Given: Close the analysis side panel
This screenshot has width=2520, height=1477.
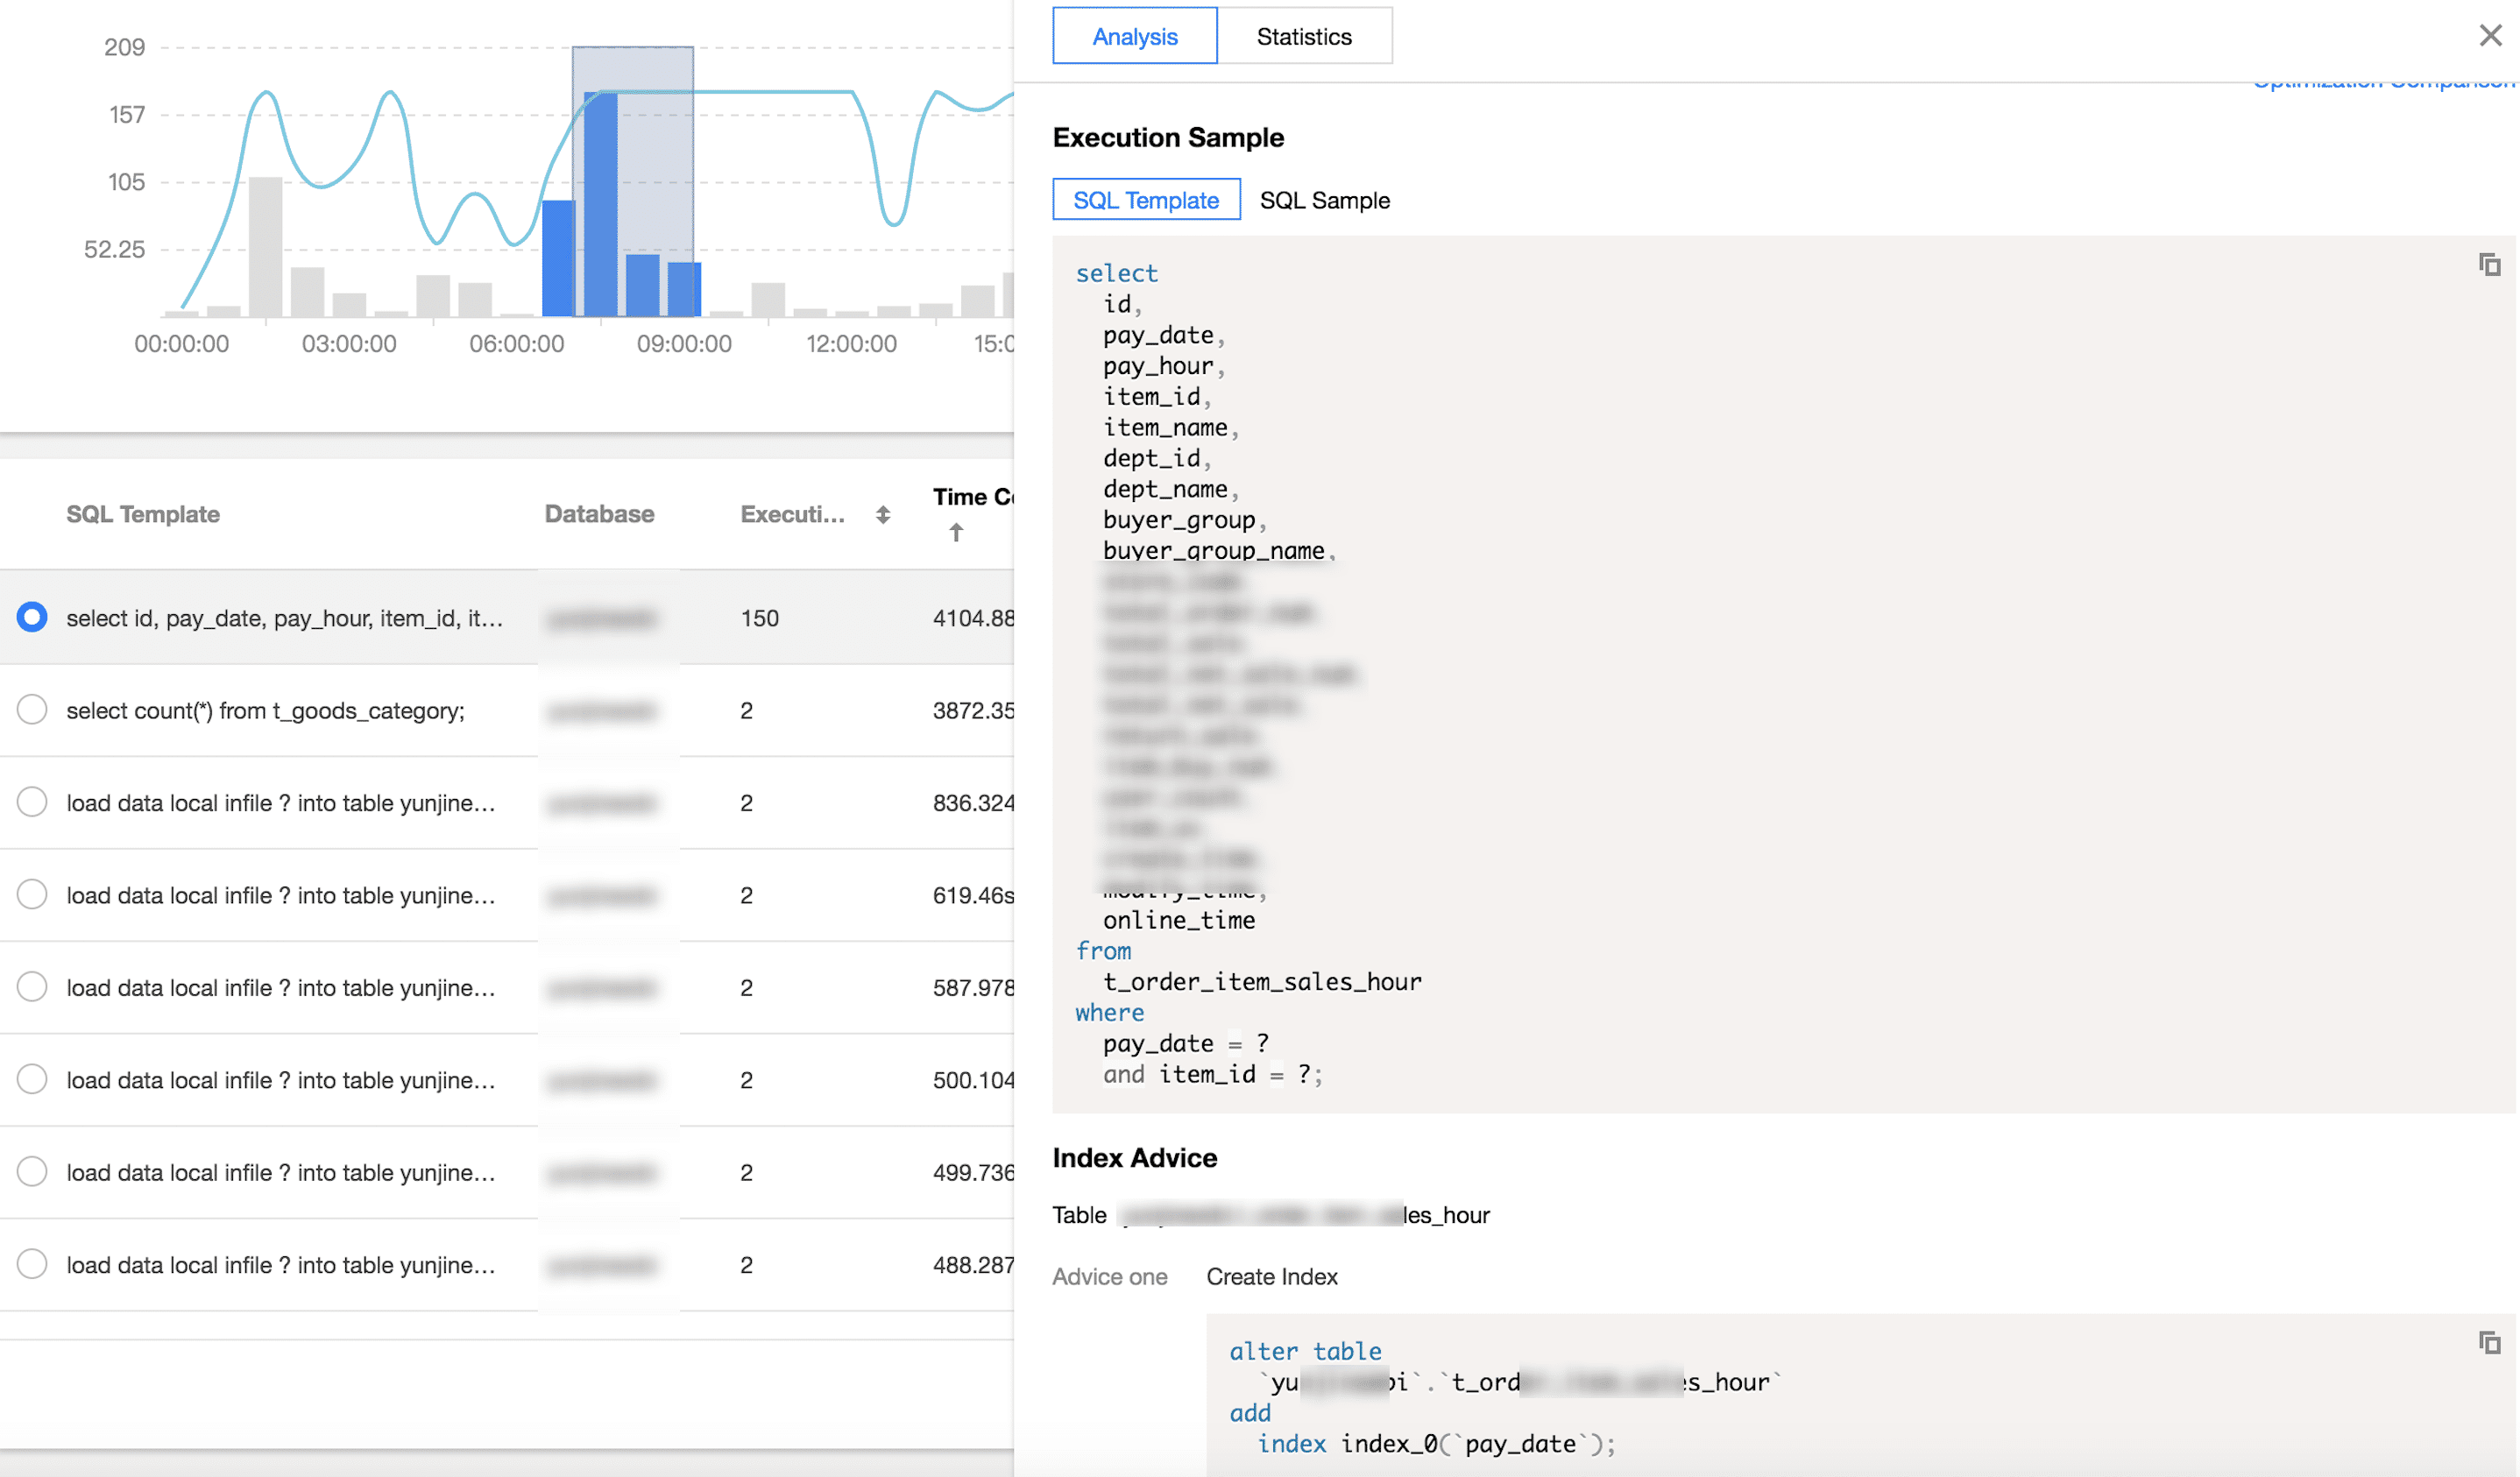Looking at the screenshot, I should point(2490,36).
